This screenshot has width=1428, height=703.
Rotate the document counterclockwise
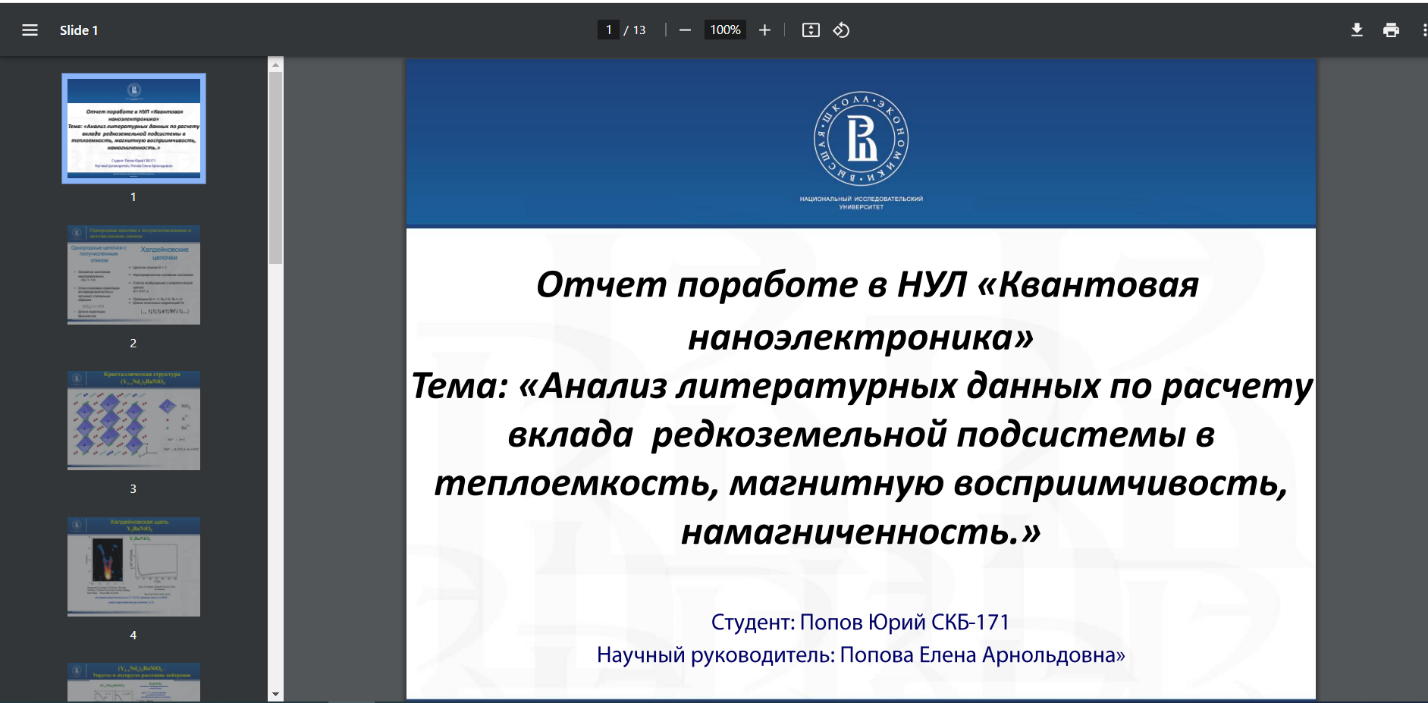click(x=841, y=30)
